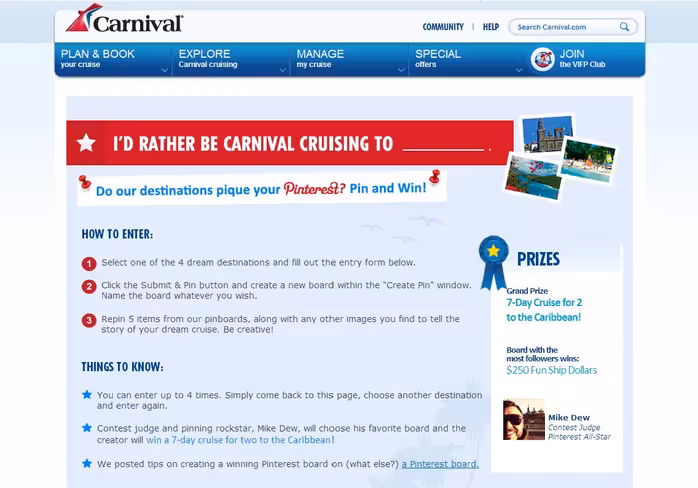Image resolution: width=698 pixels, height=488 pixels.
Task: Click the 'HOW TO ENTER:' heading
Action: pyautogui.click(x=117, y=234)
